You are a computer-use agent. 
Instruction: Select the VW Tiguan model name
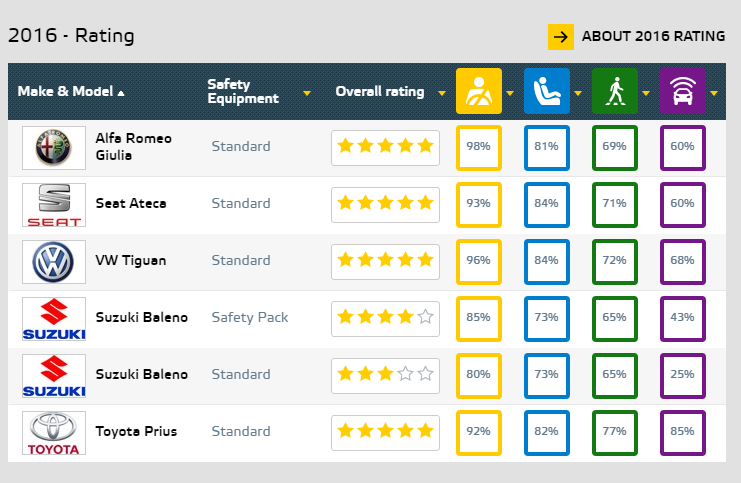click(x=130, y=261)
